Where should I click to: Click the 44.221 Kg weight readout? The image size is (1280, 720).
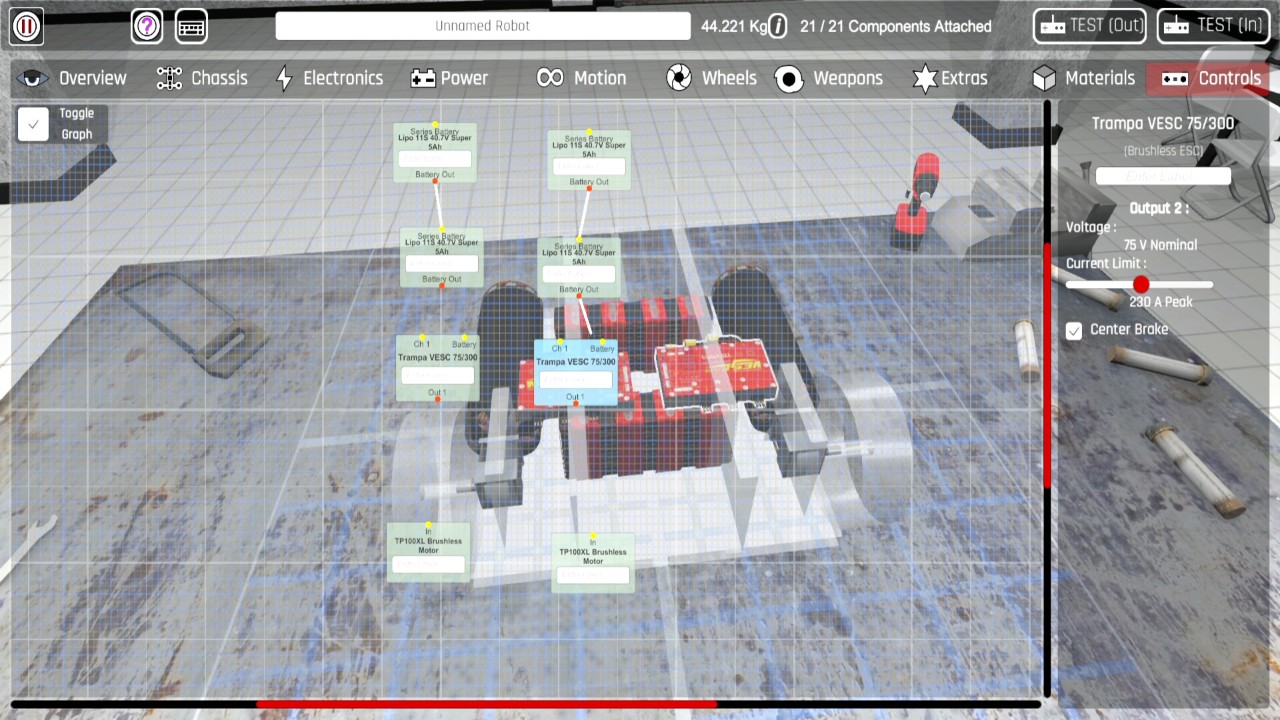(733, 26)
